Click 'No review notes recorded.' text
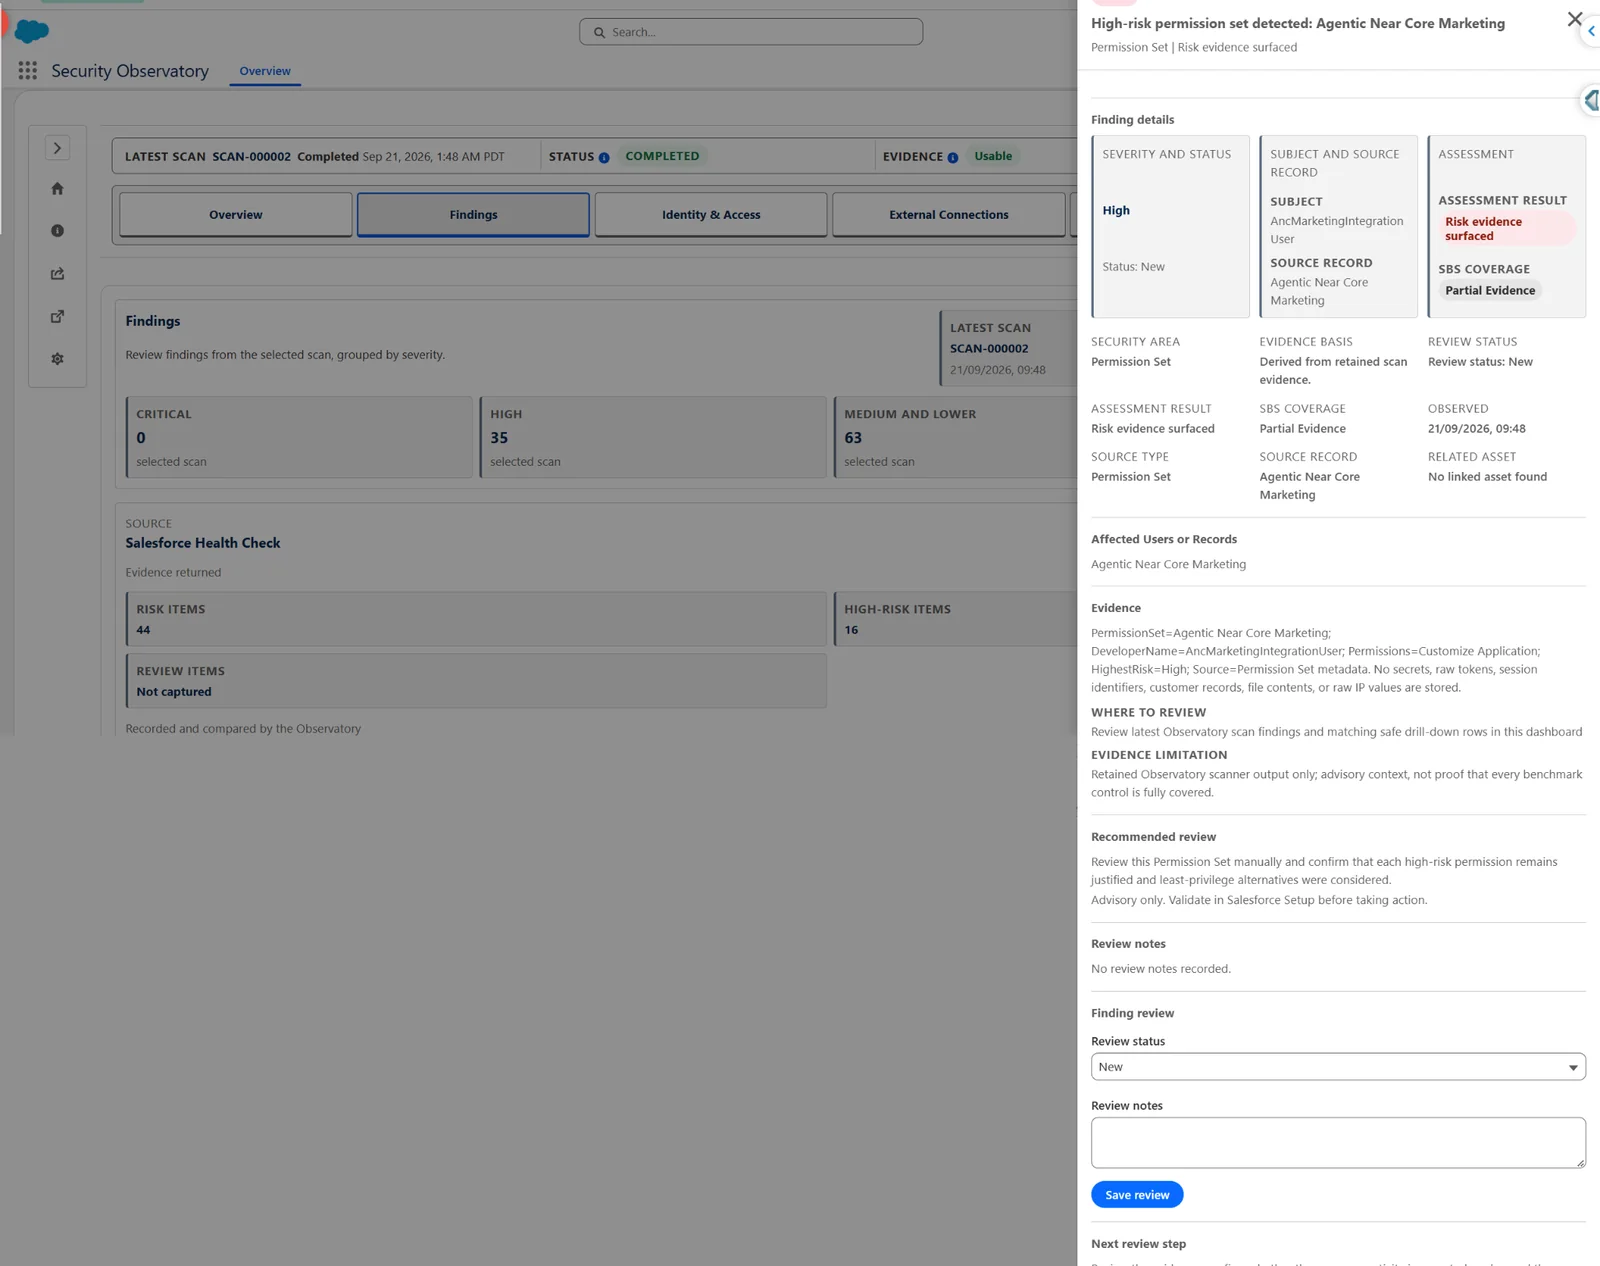Screen dimensions: 1600x1266 tap(1161, 969)
